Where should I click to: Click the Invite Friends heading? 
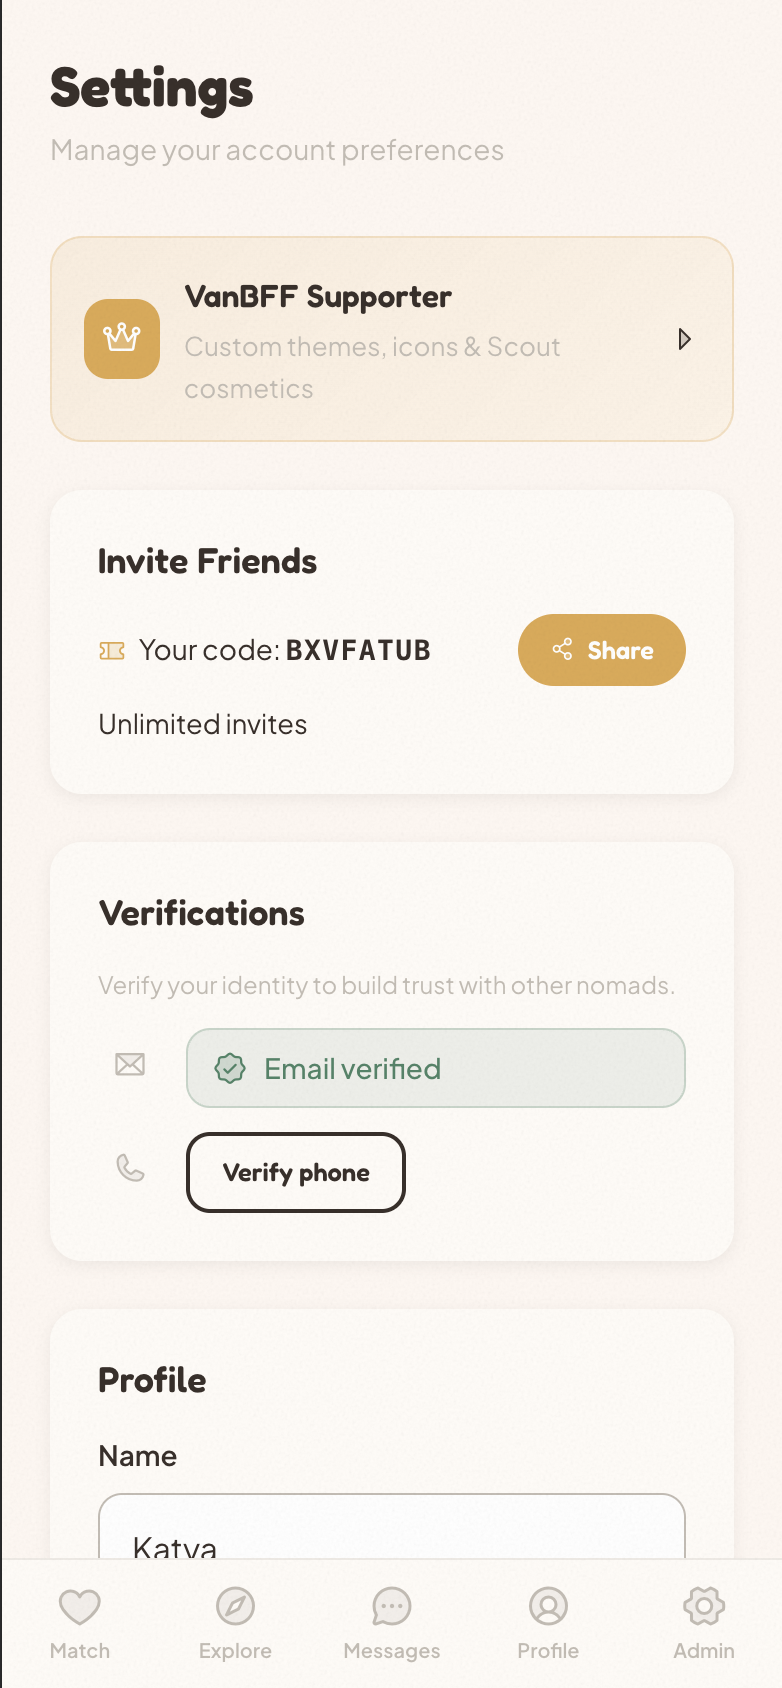point(207,562)
